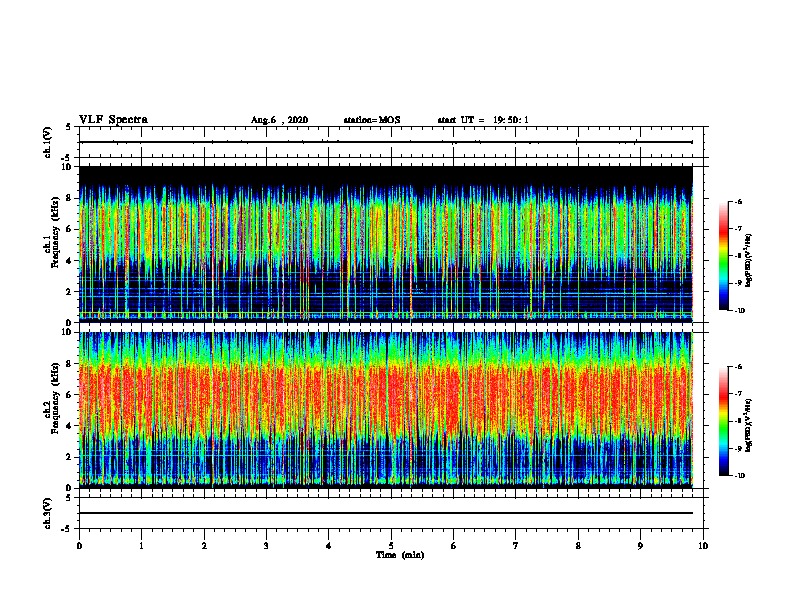The image size is (792, 612).
Task: Click inside the ch.1 spectrogram panel
Action: pos(386,244)
